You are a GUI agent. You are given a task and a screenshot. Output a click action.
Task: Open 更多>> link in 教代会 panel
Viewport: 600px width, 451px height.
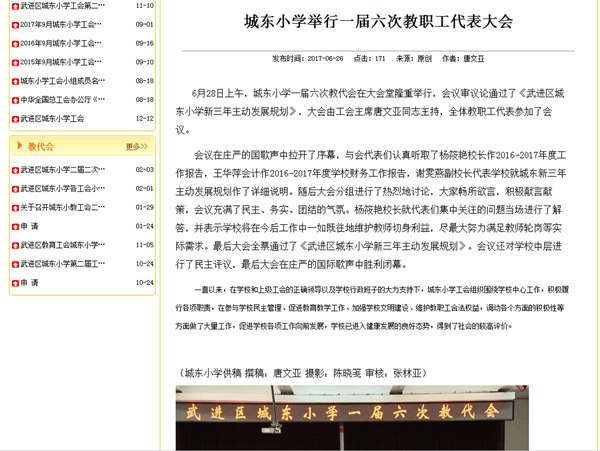coord(137,147)
